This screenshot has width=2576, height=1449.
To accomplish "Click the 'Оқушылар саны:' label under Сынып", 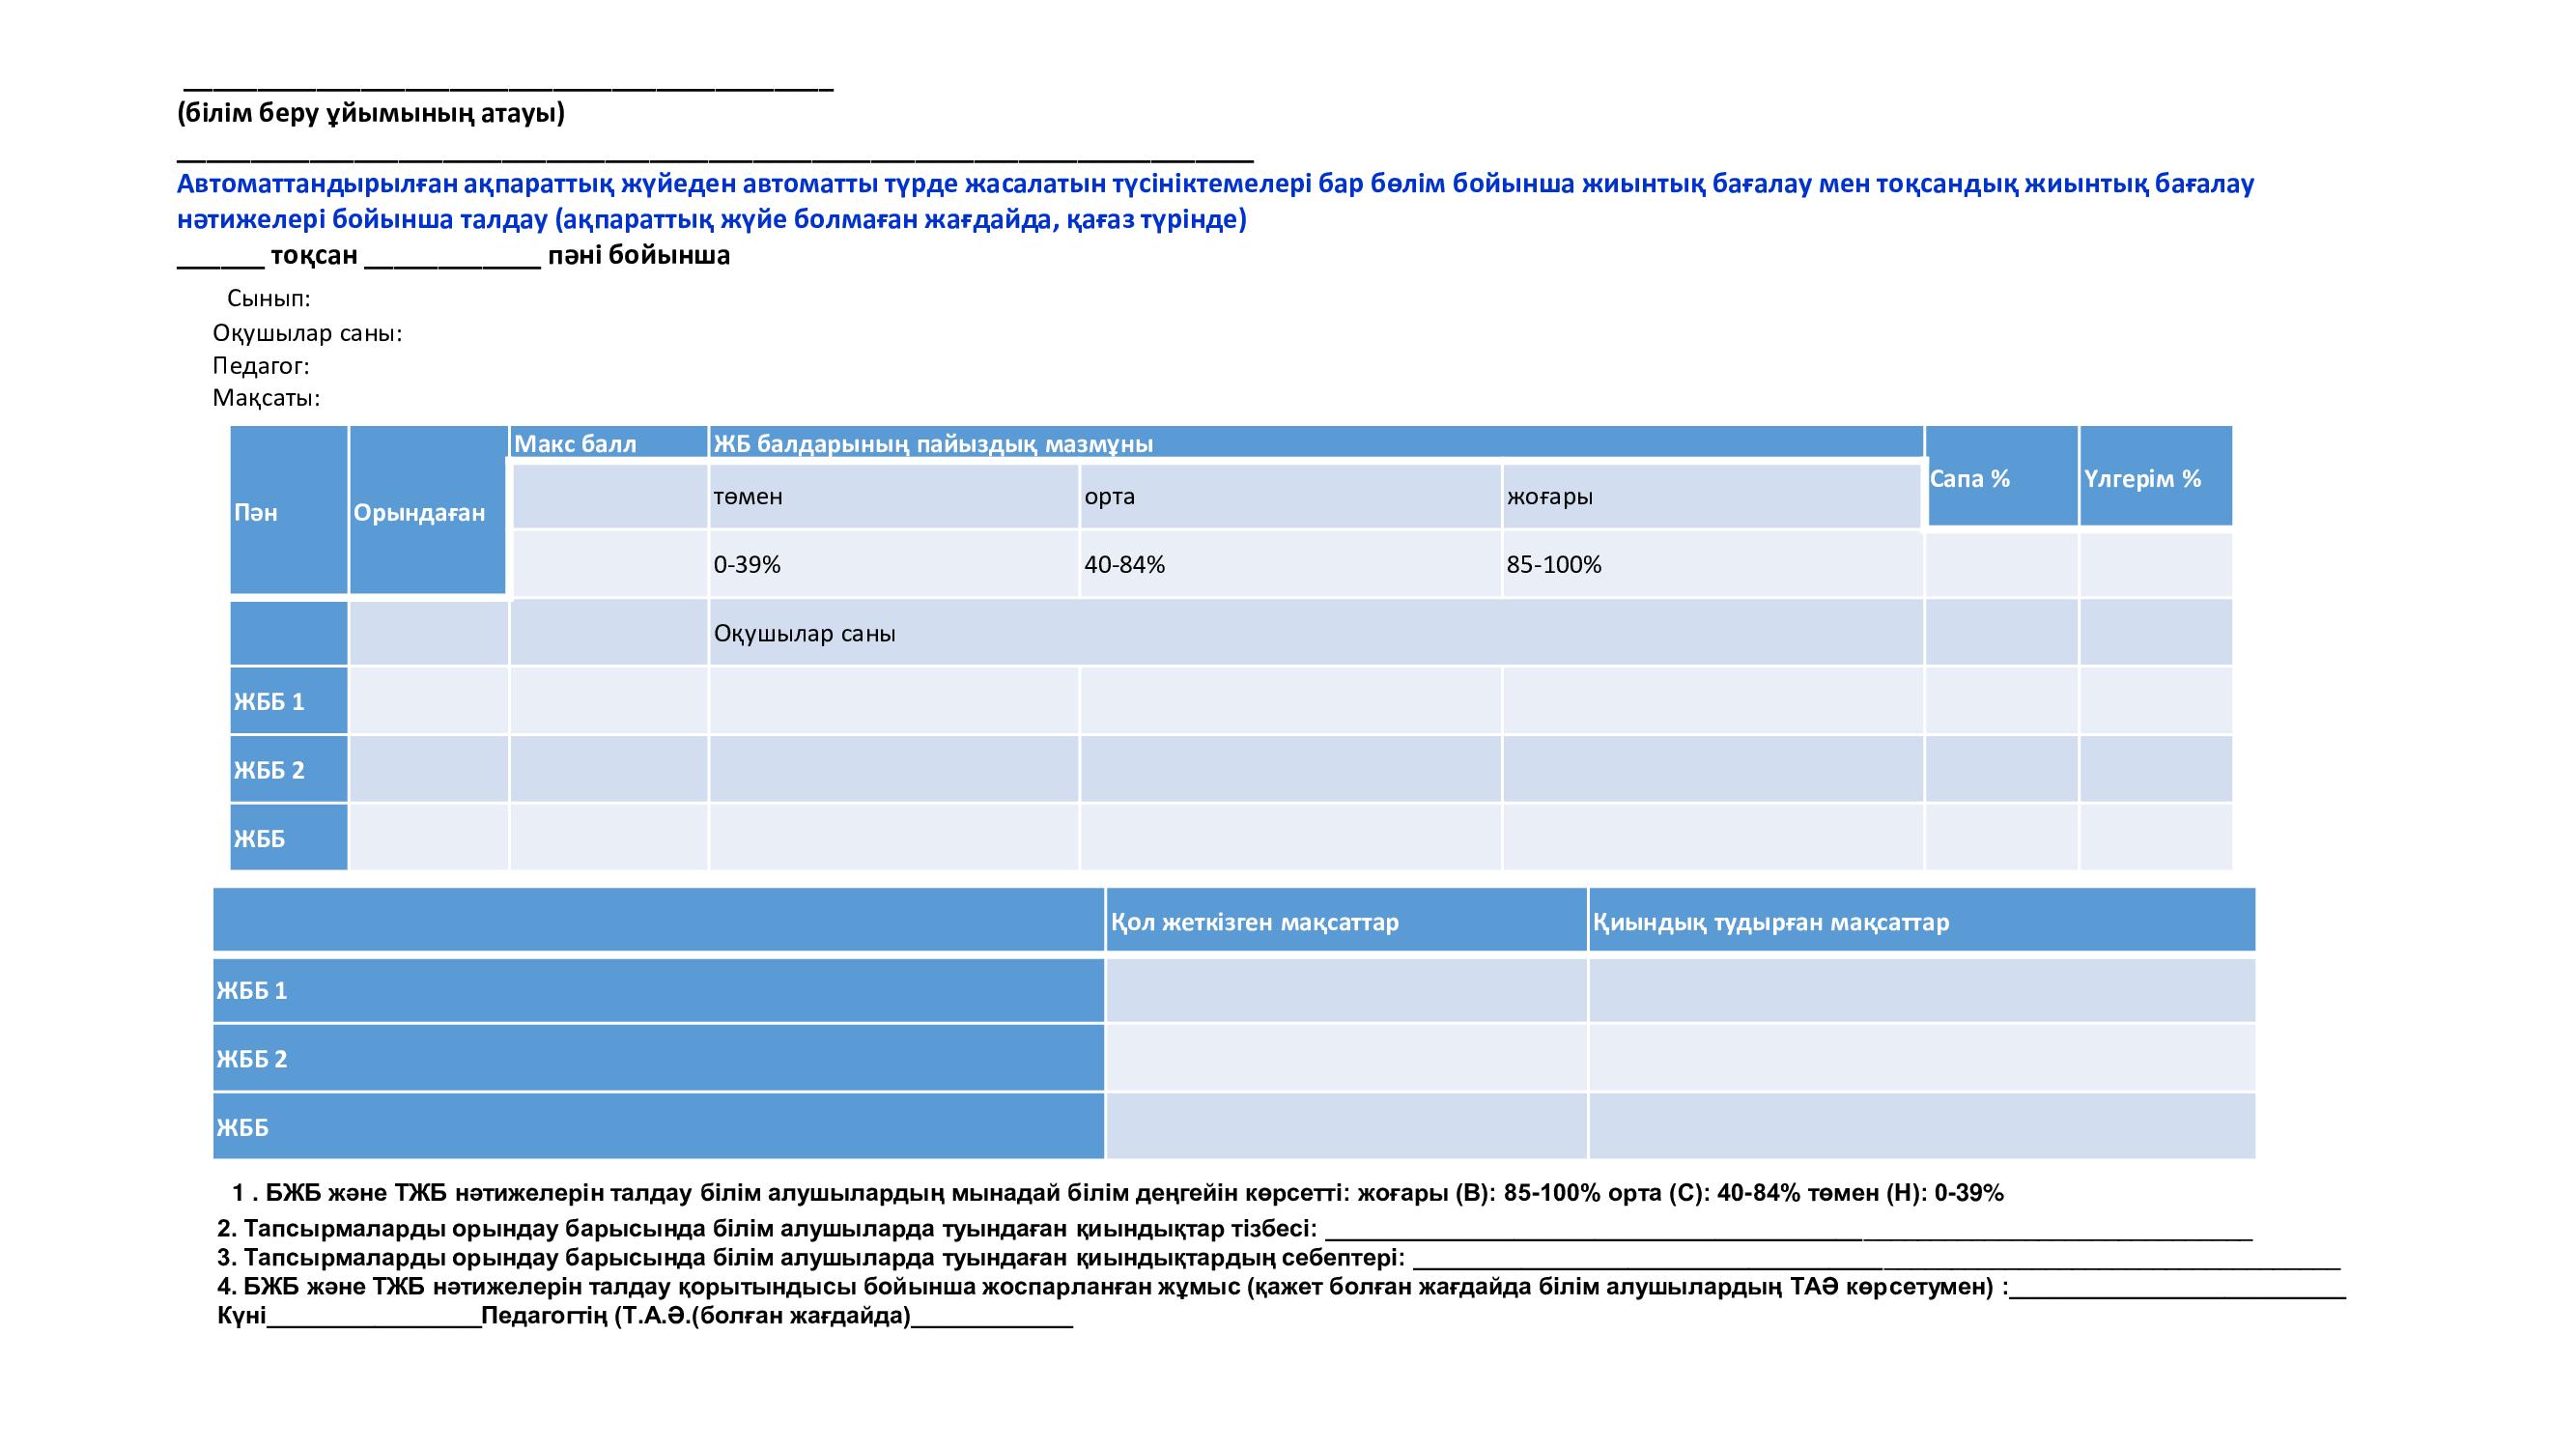I will pyautogui.click(x=307, y=333).
